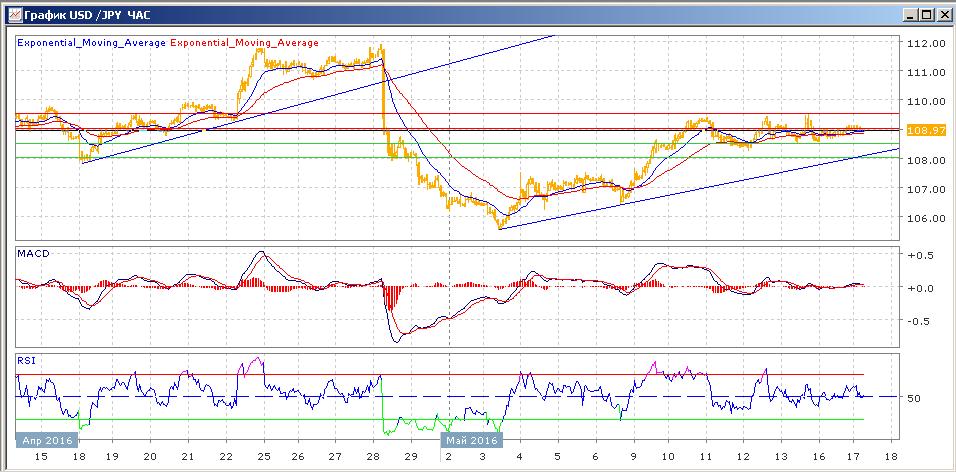This screenshot has height=472, width=956.
Task: Click the MACD +0.5 scale label
Action: [919, 255]
